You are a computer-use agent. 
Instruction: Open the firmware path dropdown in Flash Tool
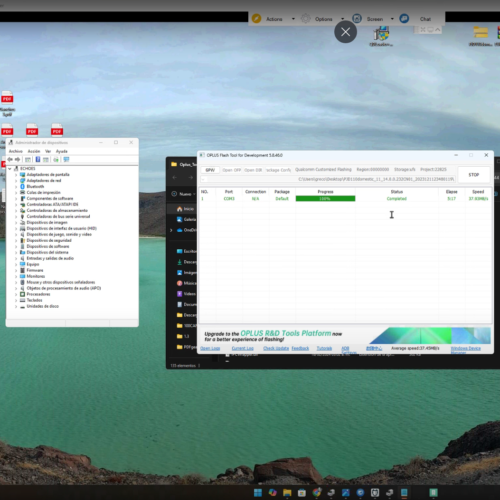tap(203, 179)
